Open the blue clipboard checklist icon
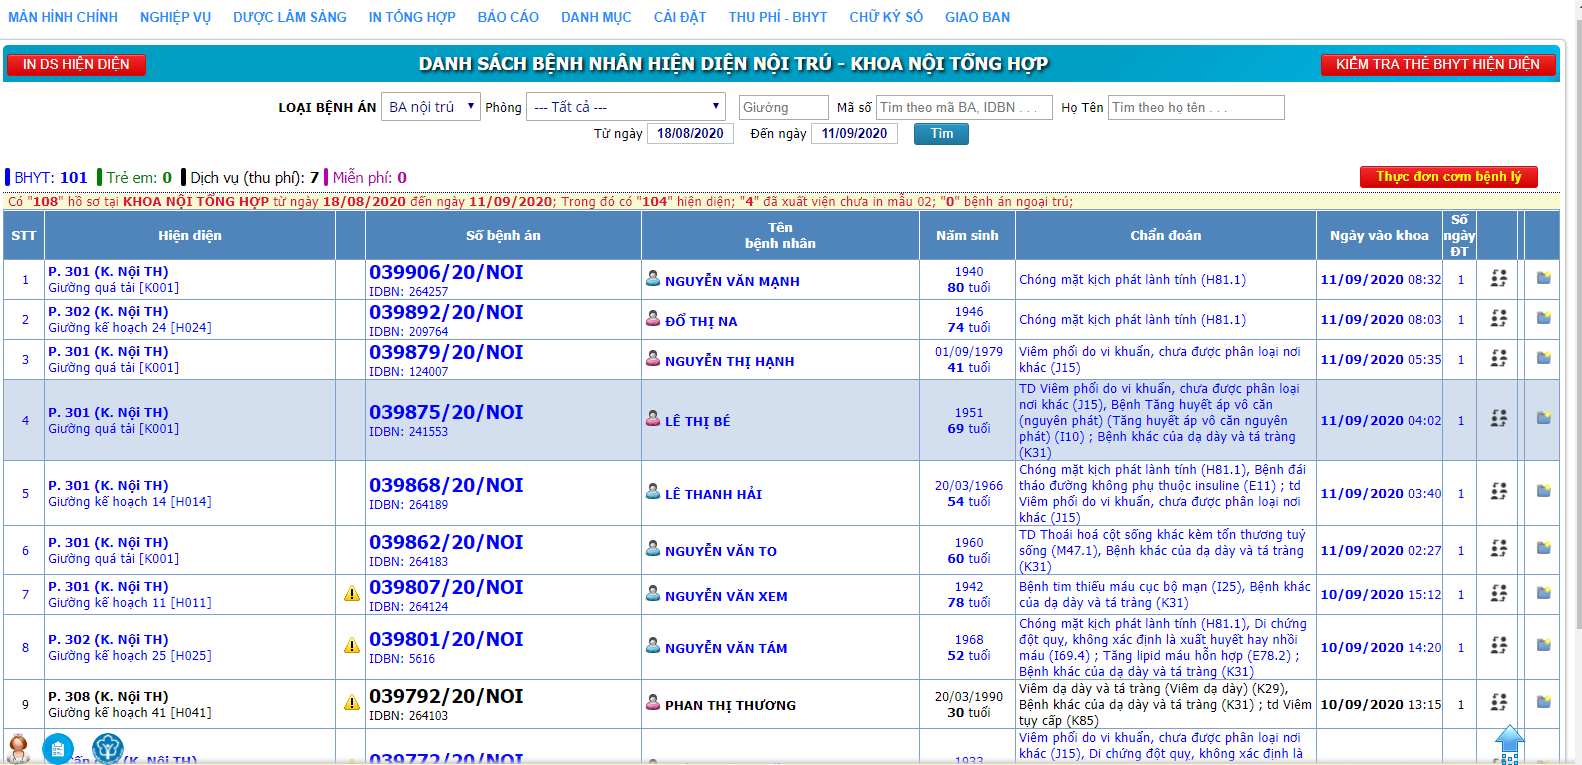Image resolution: width=1582 pixels, height=765 pixels. (x=58, y=748)
